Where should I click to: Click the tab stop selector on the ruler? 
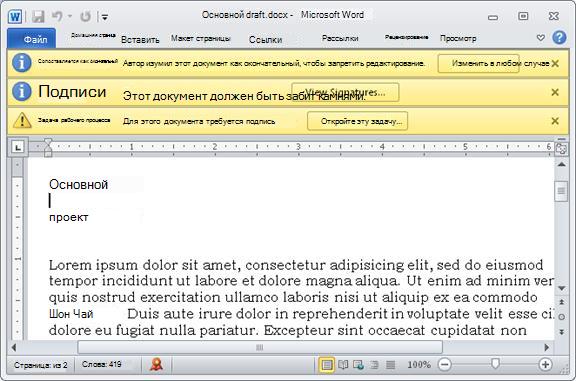coord(18,147)
